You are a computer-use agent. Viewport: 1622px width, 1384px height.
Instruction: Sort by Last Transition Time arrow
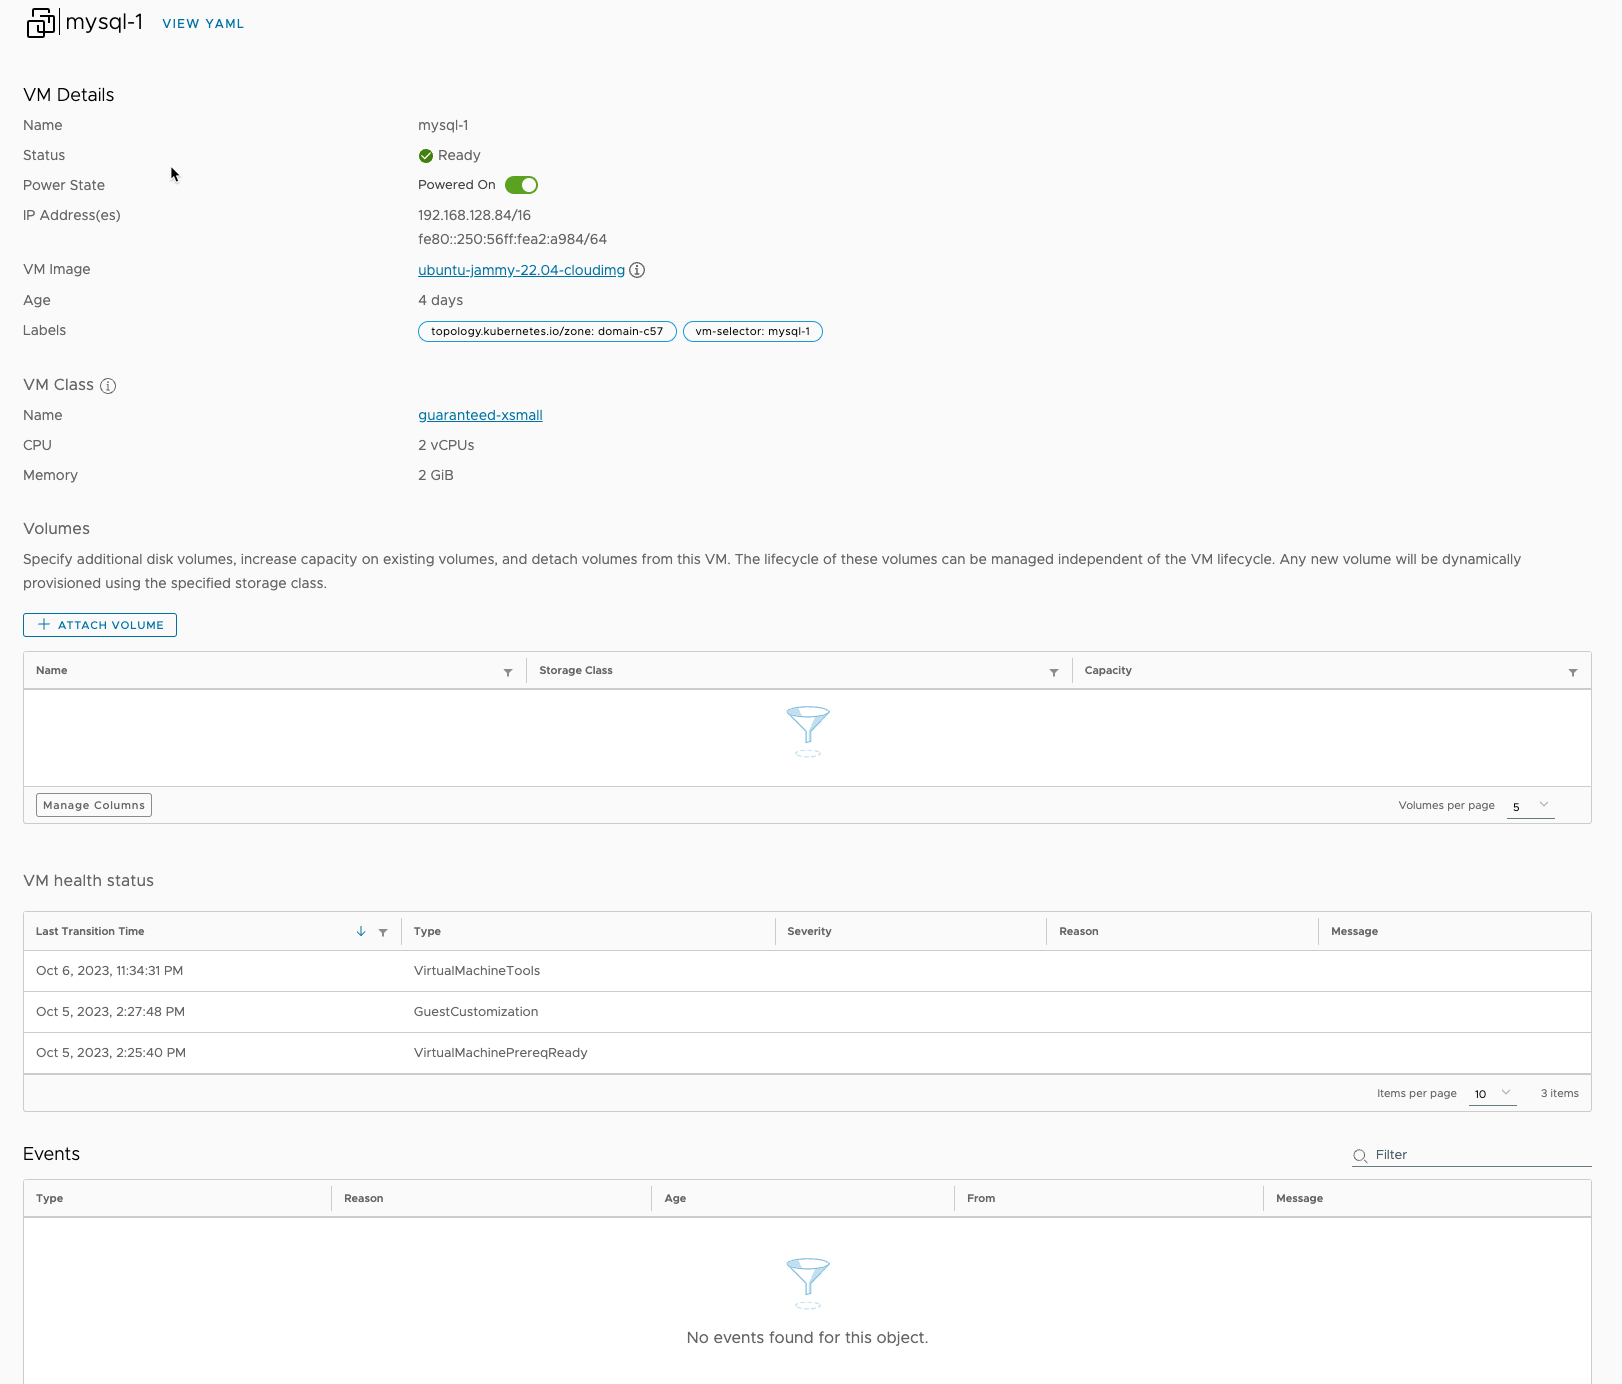361,931
